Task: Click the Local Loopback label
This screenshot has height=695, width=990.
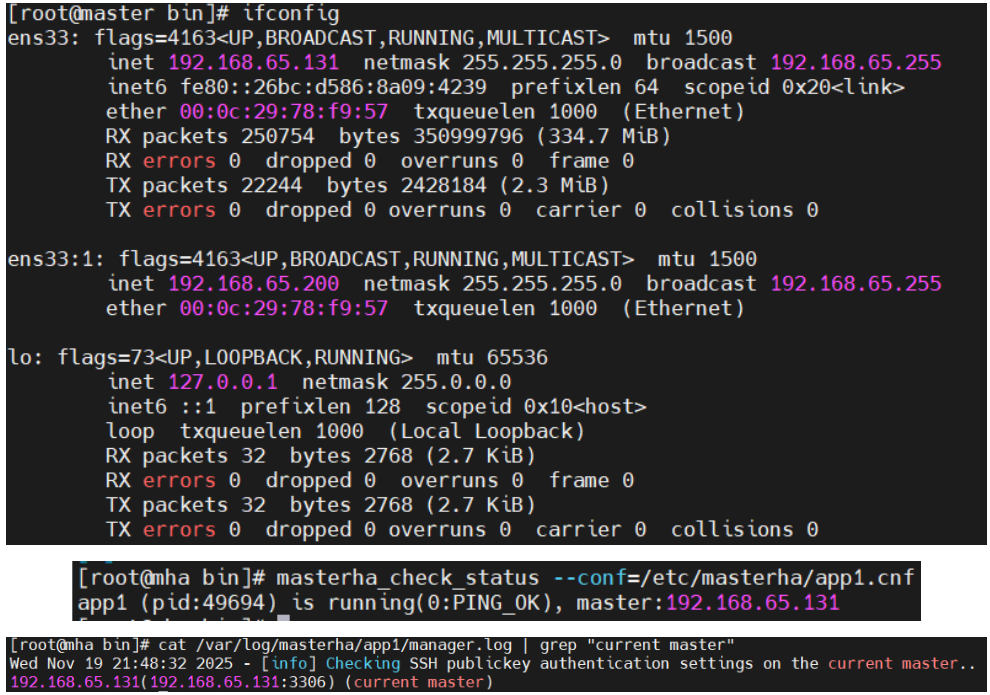Action: 487,432
